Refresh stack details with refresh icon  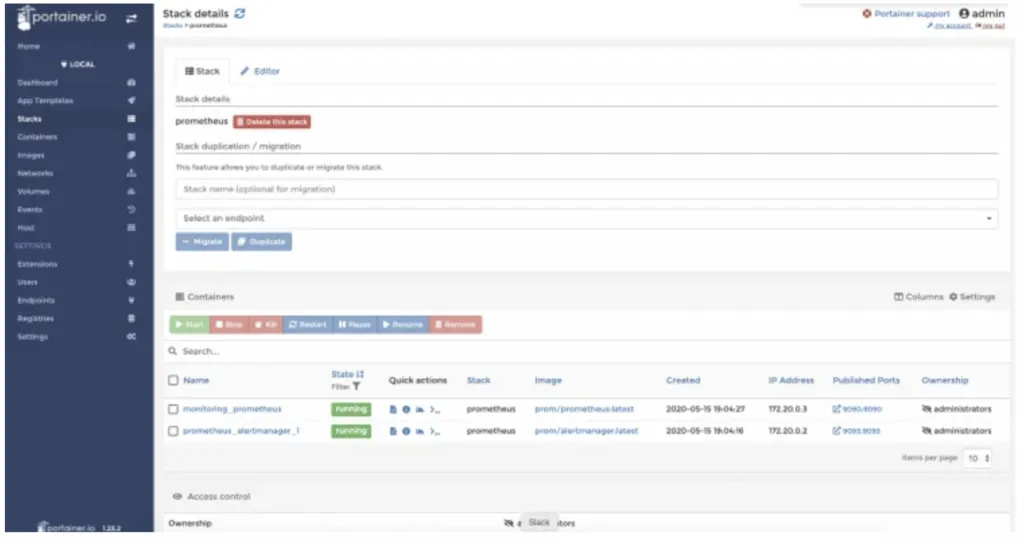click(x=240, y=13)
